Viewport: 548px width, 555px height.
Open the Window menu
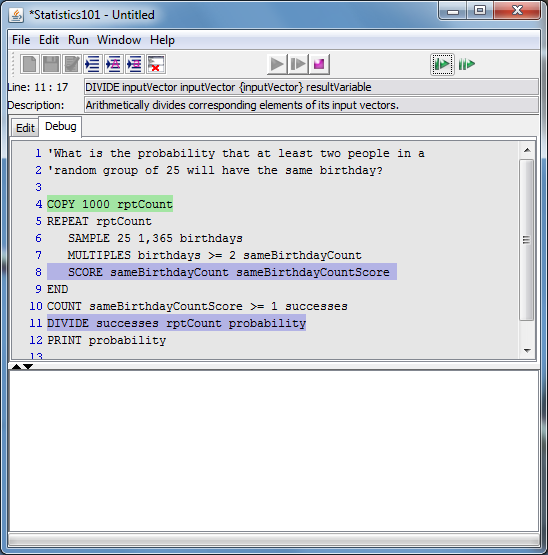[x=119, y=40]
